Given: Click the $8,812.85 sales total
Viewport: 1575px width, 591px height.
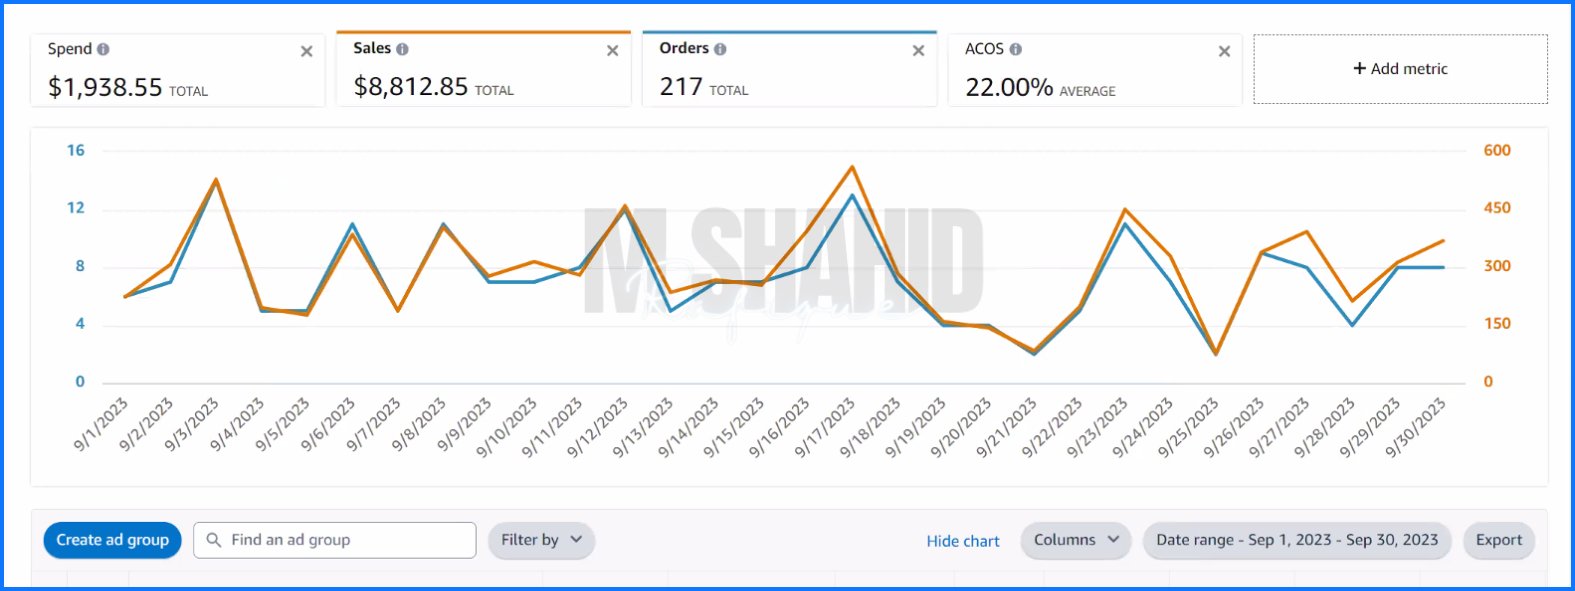Looking at the screenshot, I should [x=411, y=87].
